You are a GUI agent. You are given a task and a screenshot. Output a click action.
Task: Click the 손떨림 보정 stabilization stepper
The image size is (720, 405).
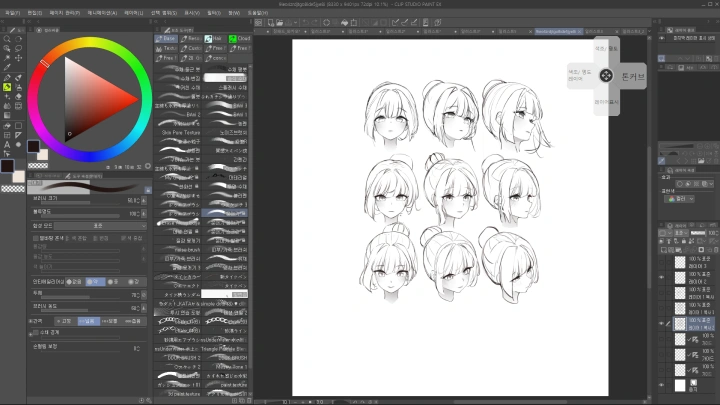tap(137, 349)
